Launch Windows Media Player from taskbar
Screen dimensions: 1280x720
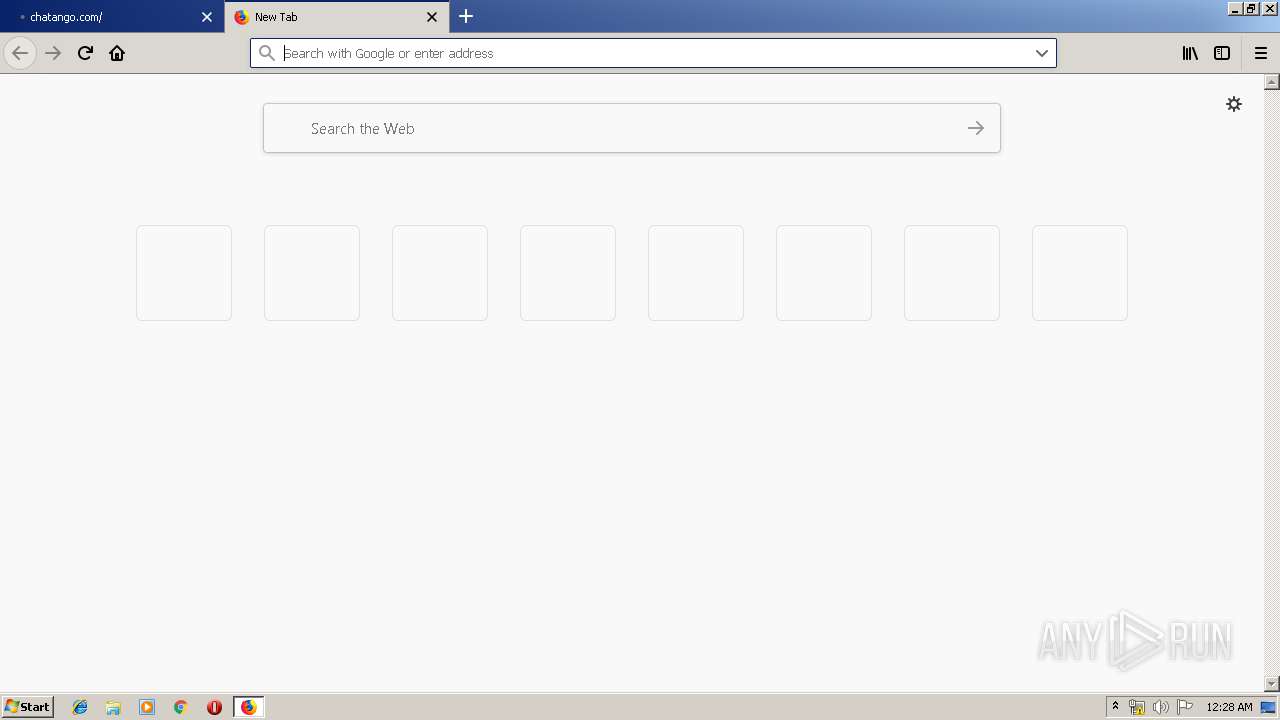[147, 707]
